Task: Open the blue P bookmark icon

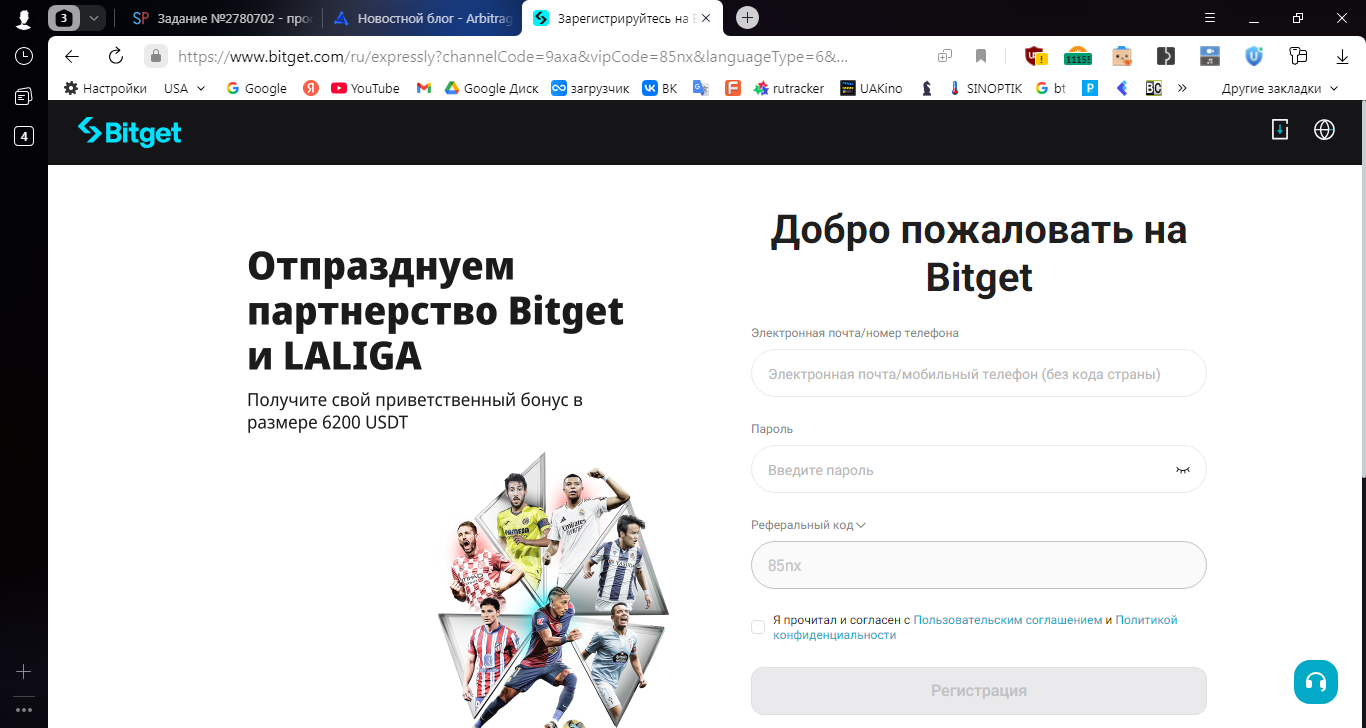Action: click(1090, 88)
